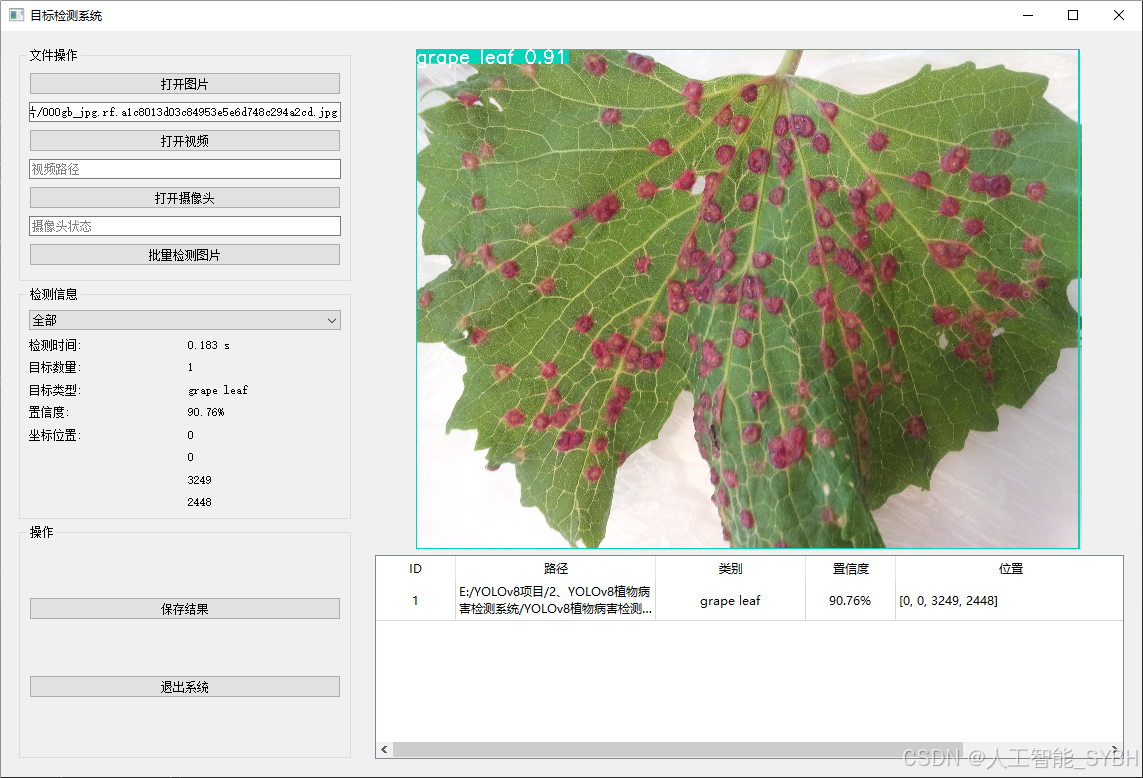Open the 全部 target filter dropdown

(x=184, y=320)
